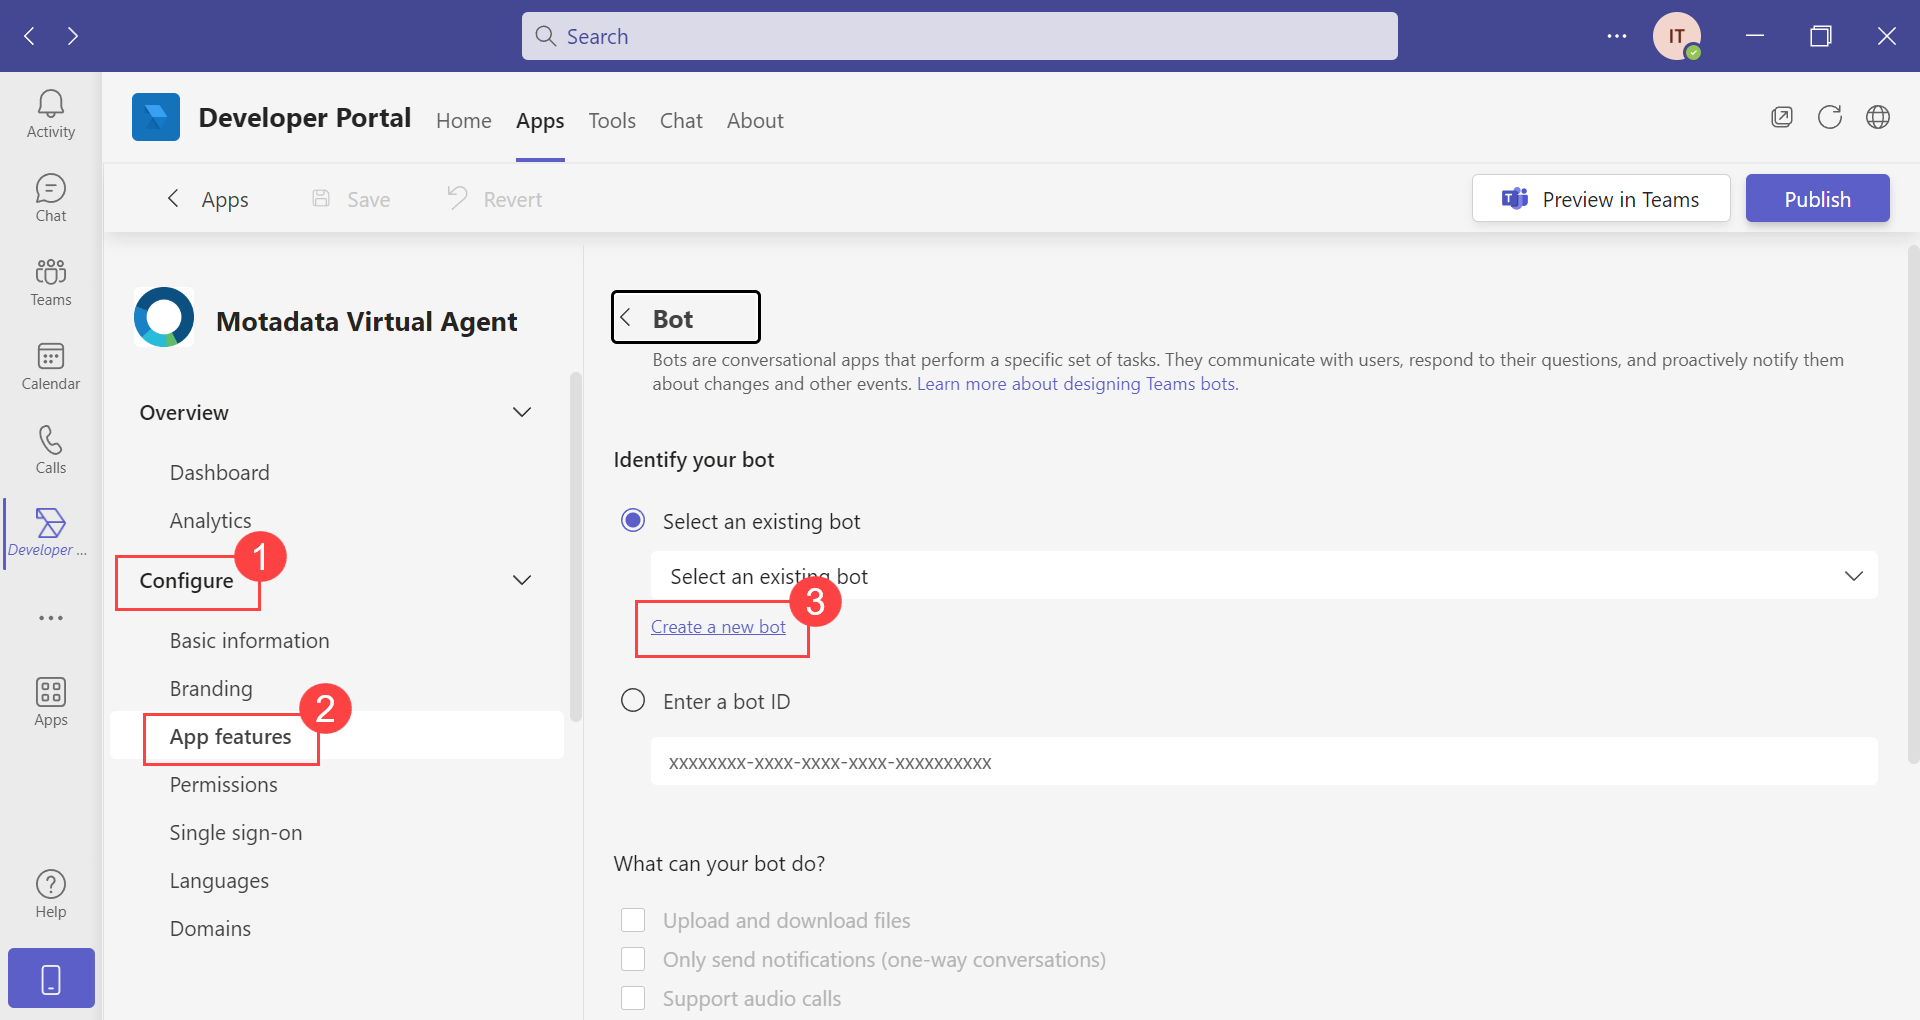1920x1020 pixels.
Task: Collapse the Overview section
Action: coord(521,411)
